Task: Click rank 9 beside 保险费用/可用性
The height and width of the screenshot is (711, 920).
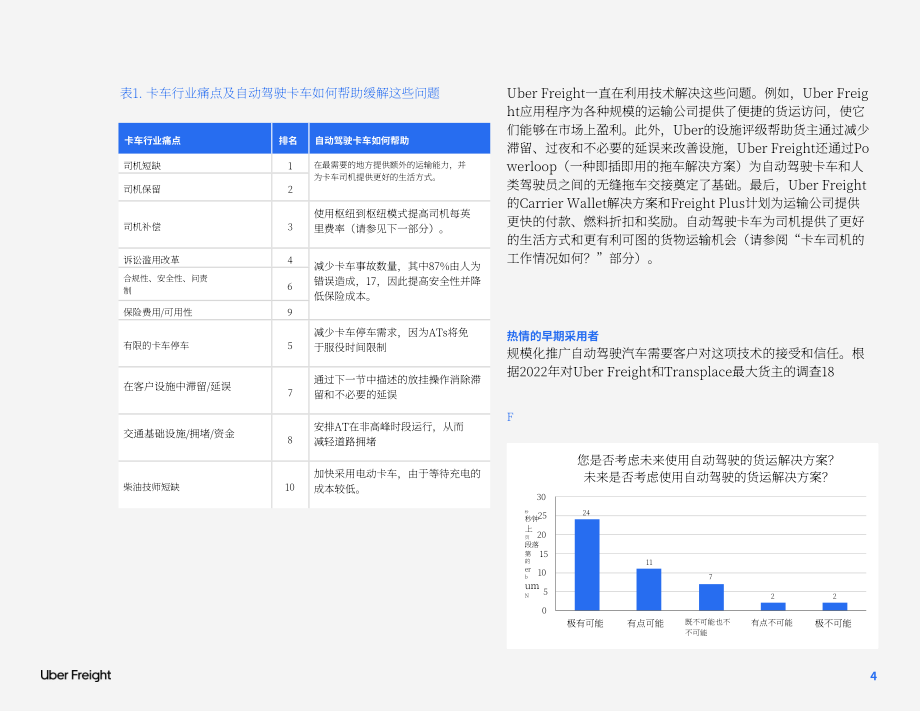Action: [x=290, y=312]
